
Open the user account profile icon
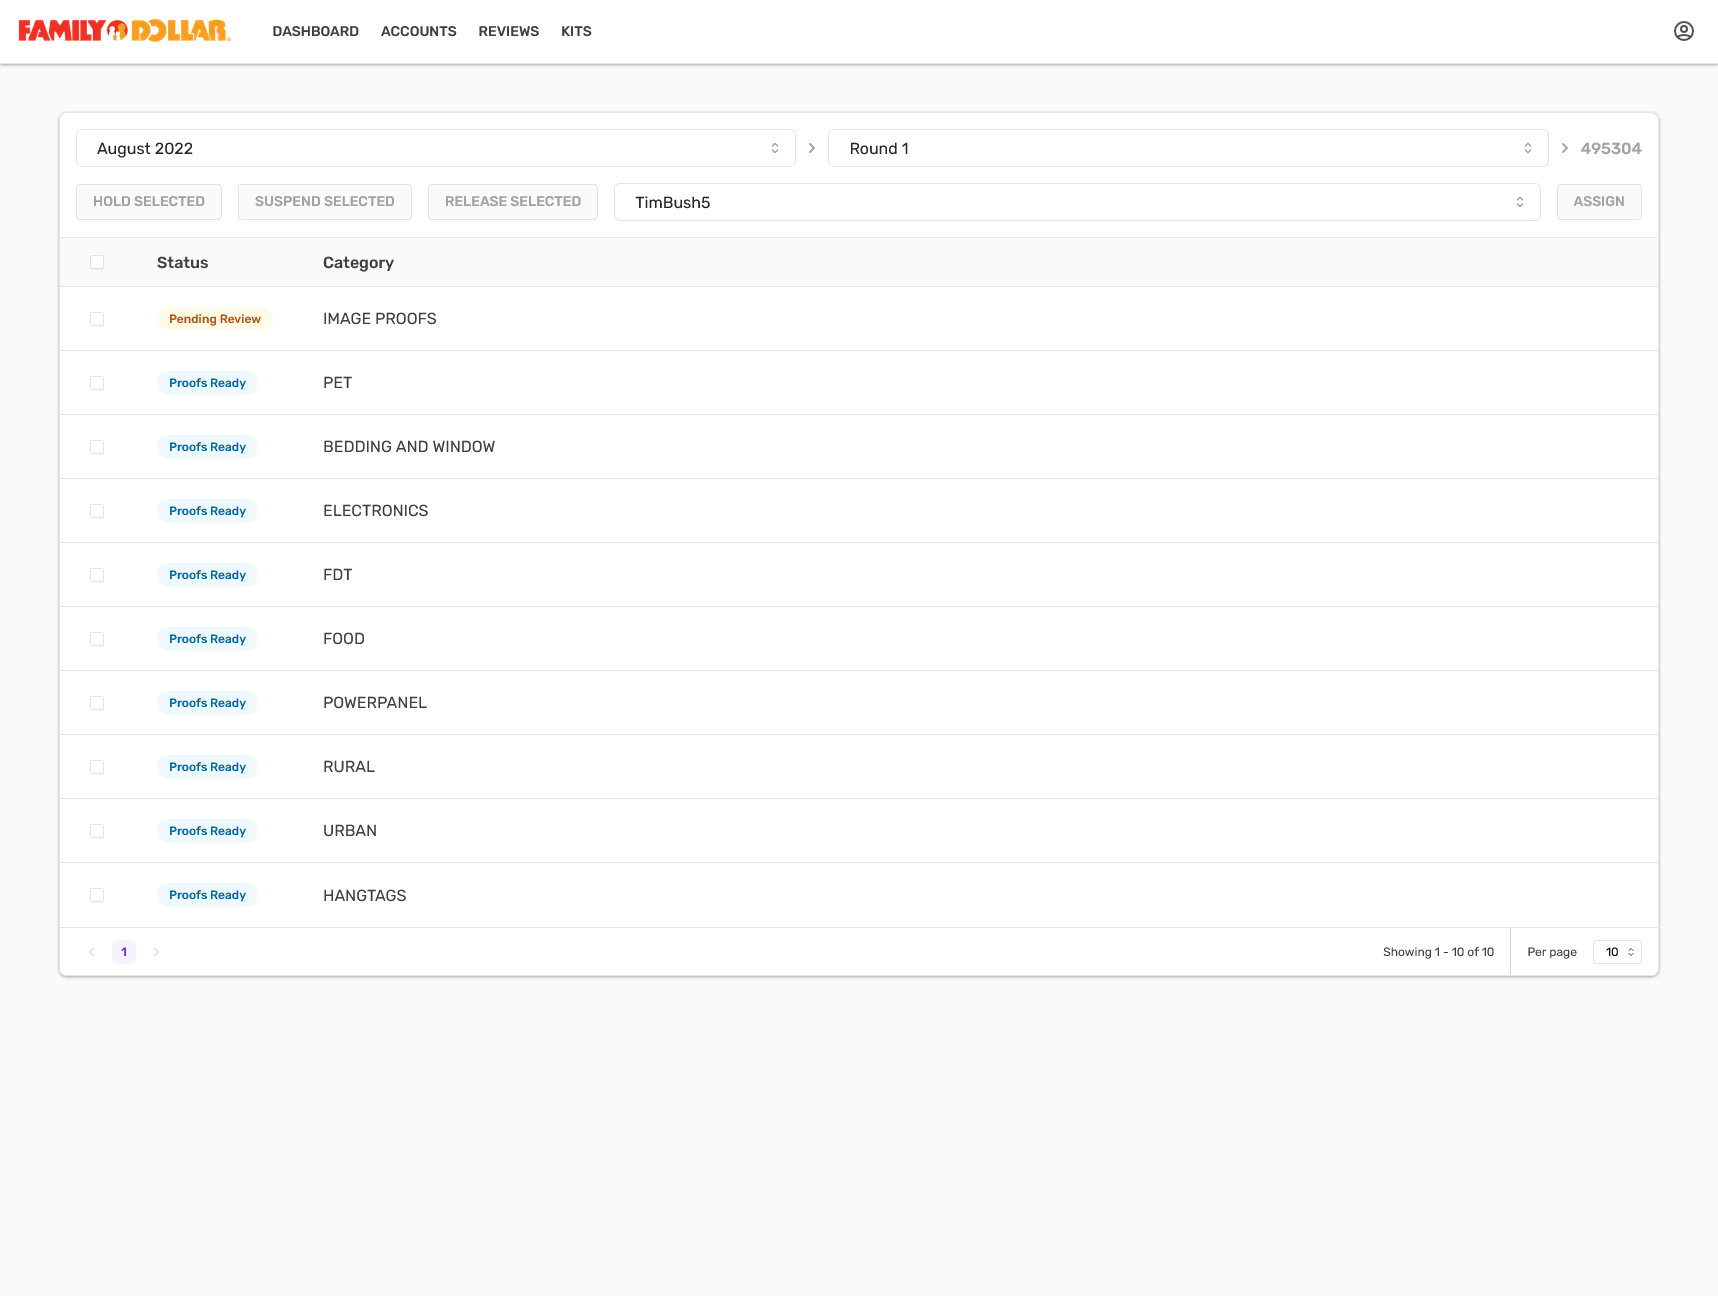[1684, 31]
